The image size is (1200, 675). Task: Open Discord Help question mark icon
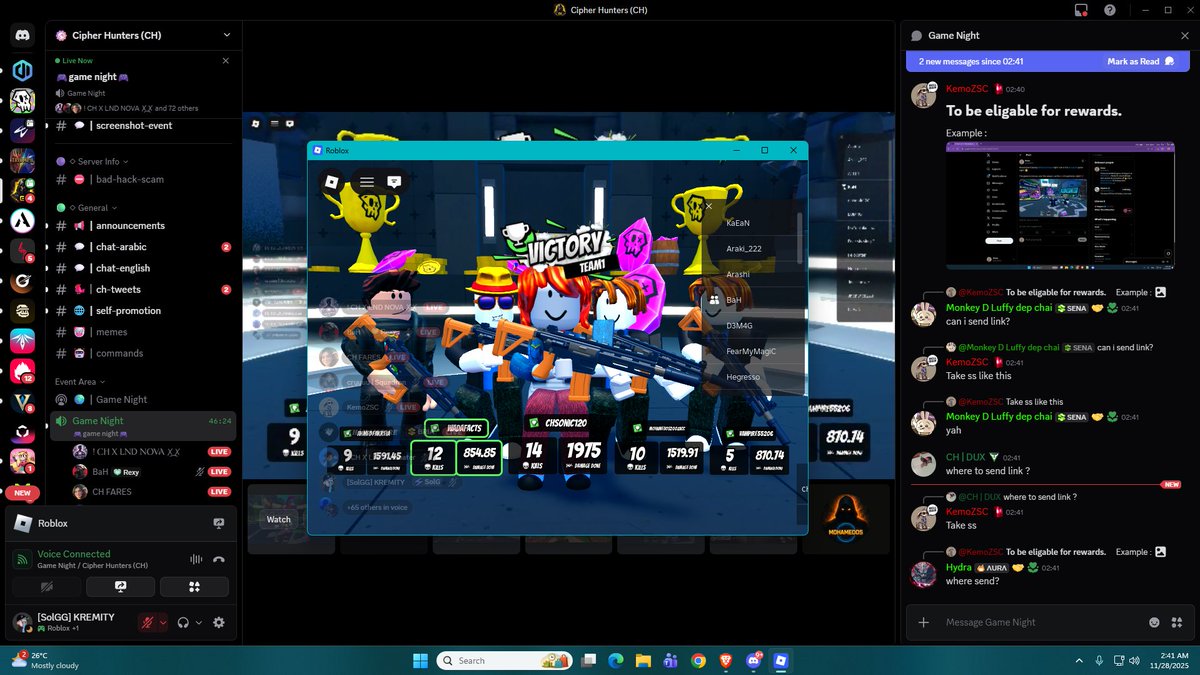(x=1109, y=10)
